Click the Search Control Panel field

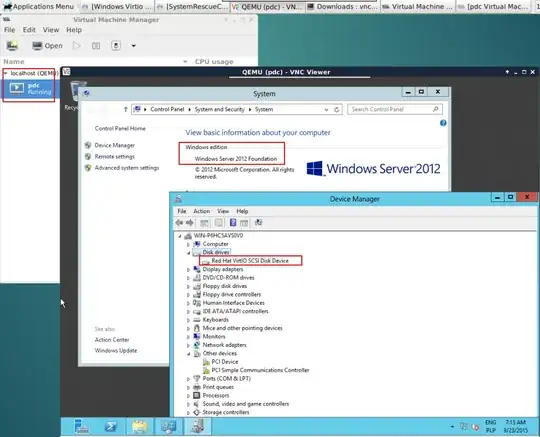point(395,109)
